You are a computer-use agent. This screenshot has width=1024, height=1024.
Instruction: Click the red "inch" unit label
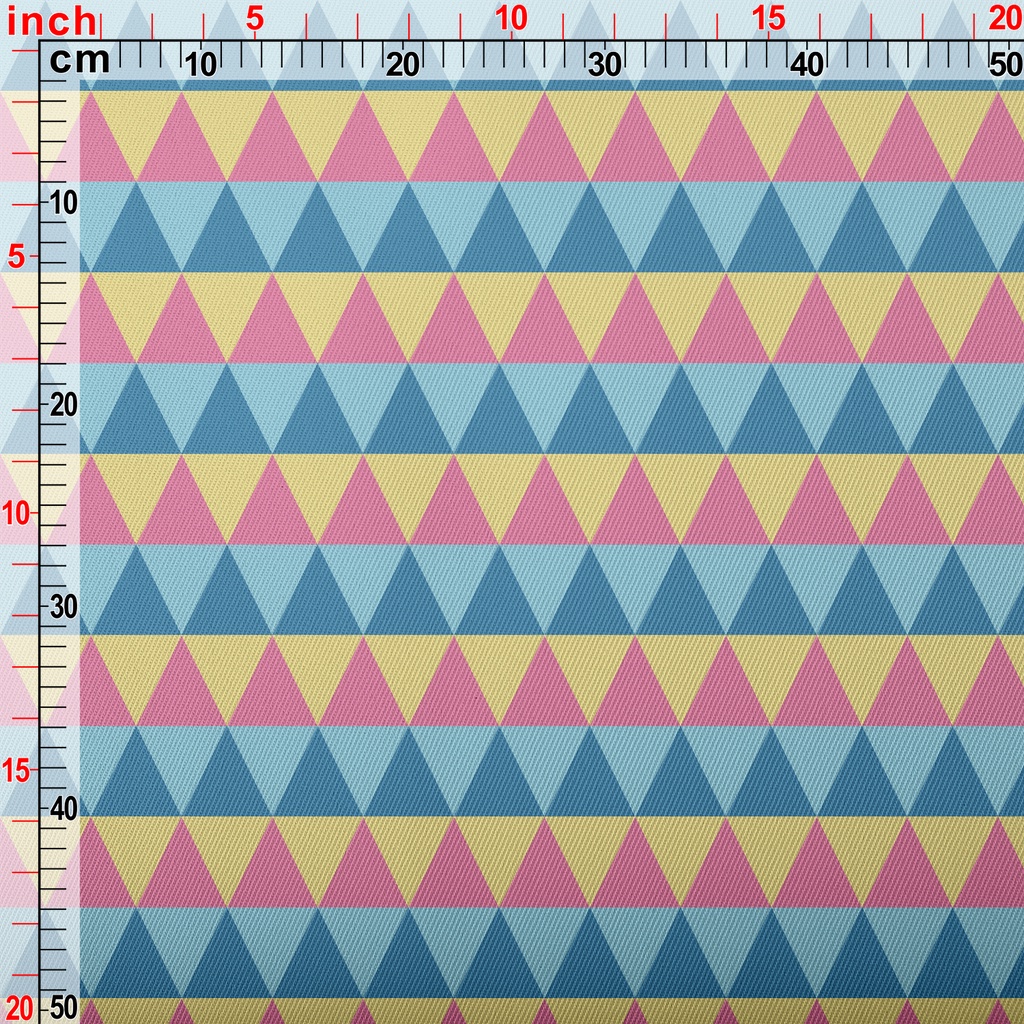coord(50,20)
